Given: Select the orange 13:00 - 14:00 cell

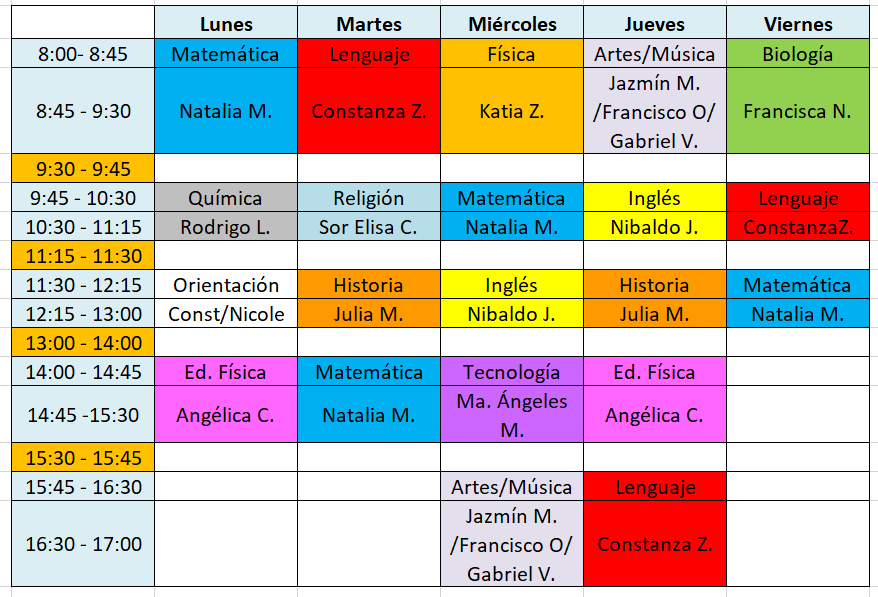Looking at the screenshot, I should (83, 343).
